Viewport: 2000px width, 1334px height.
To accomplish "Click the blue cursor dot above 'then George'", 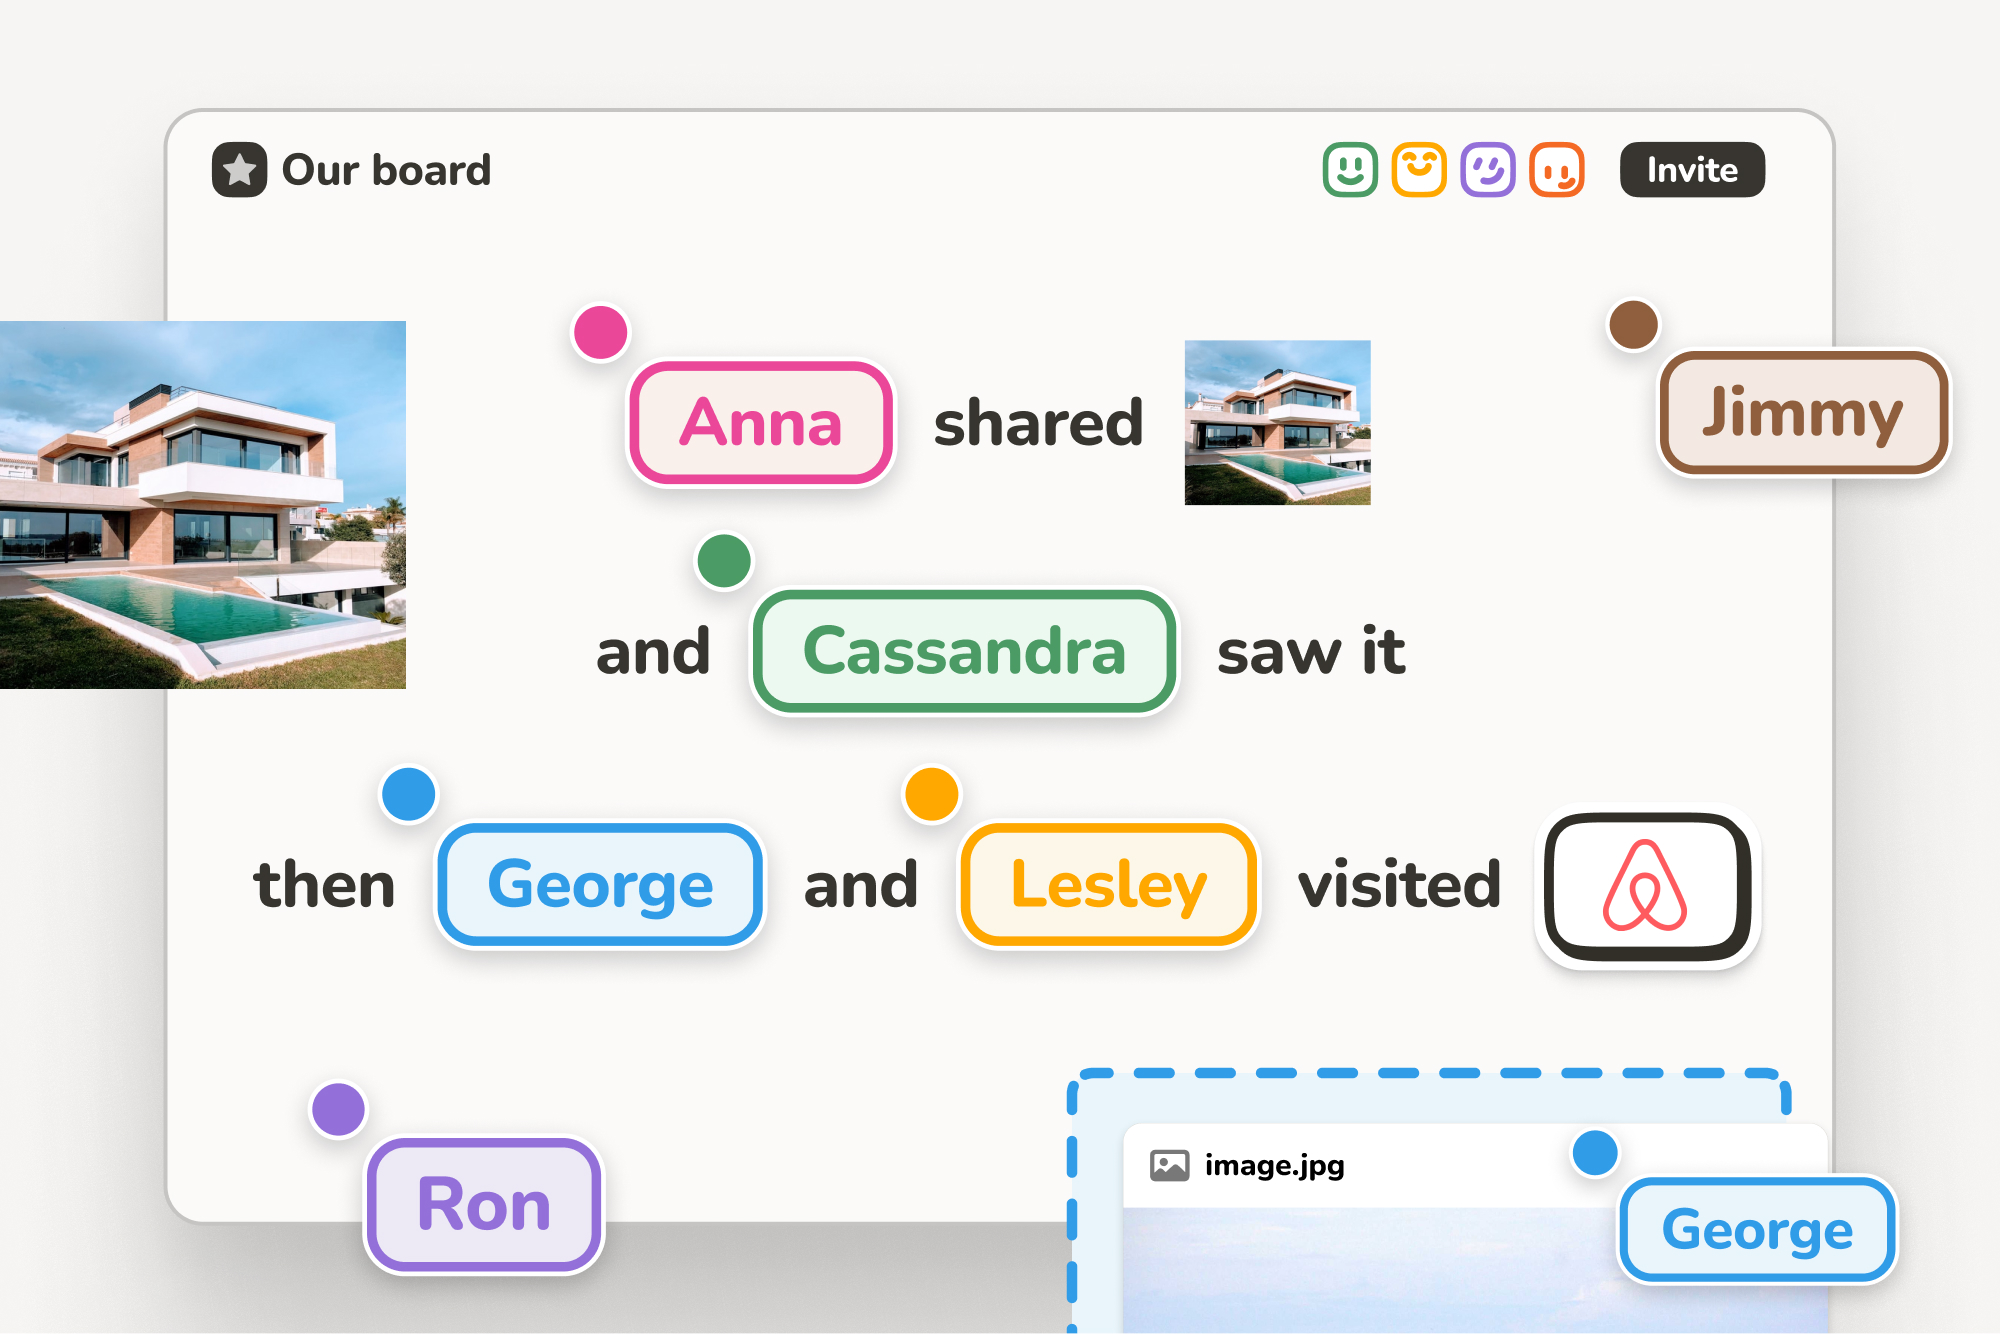I will [409, 795].
